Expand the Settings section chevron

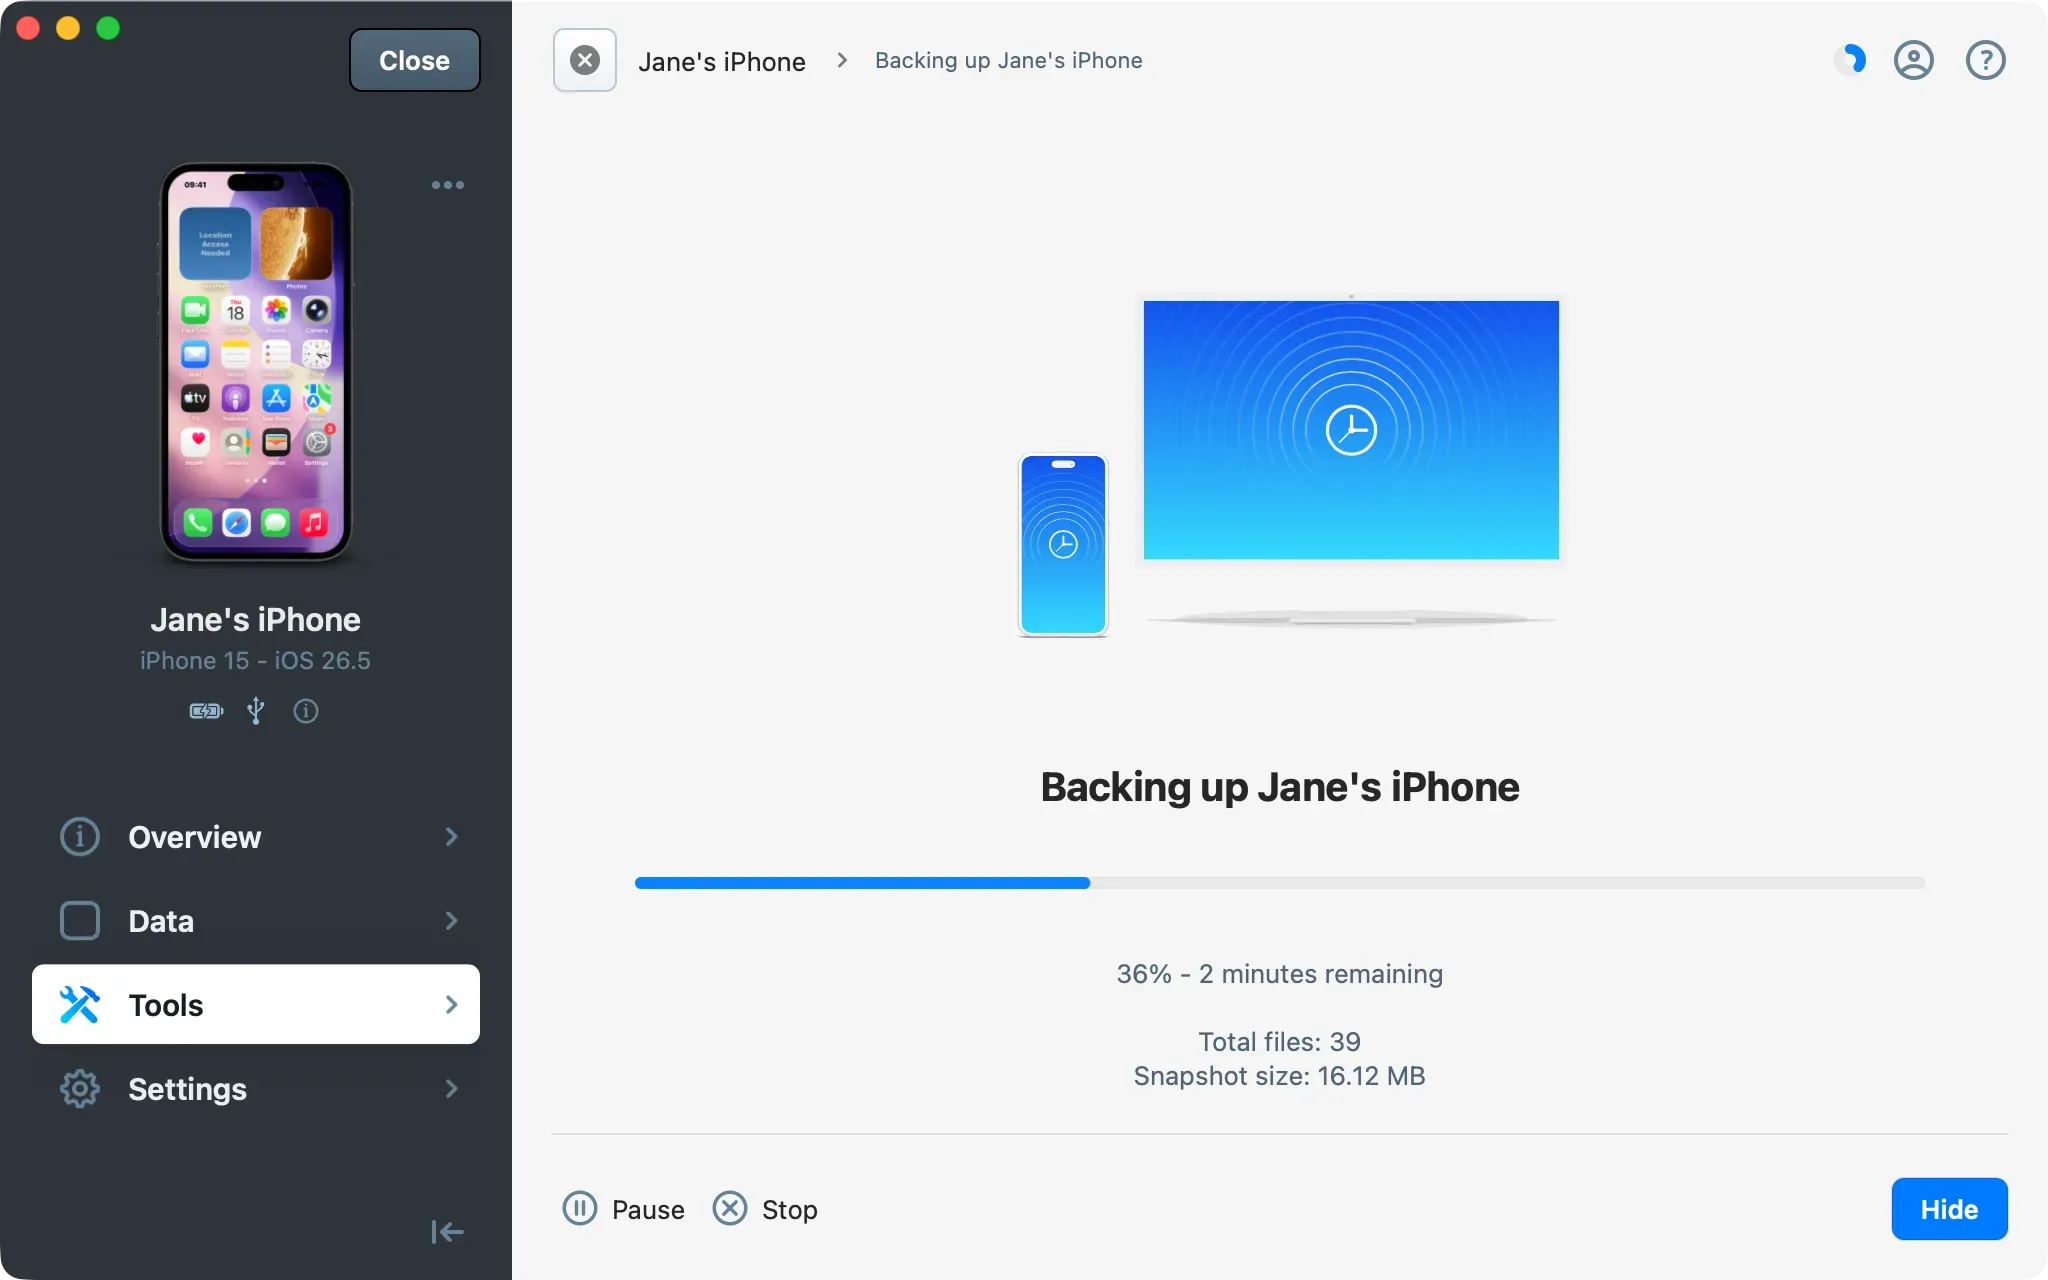click(452, 1089)
